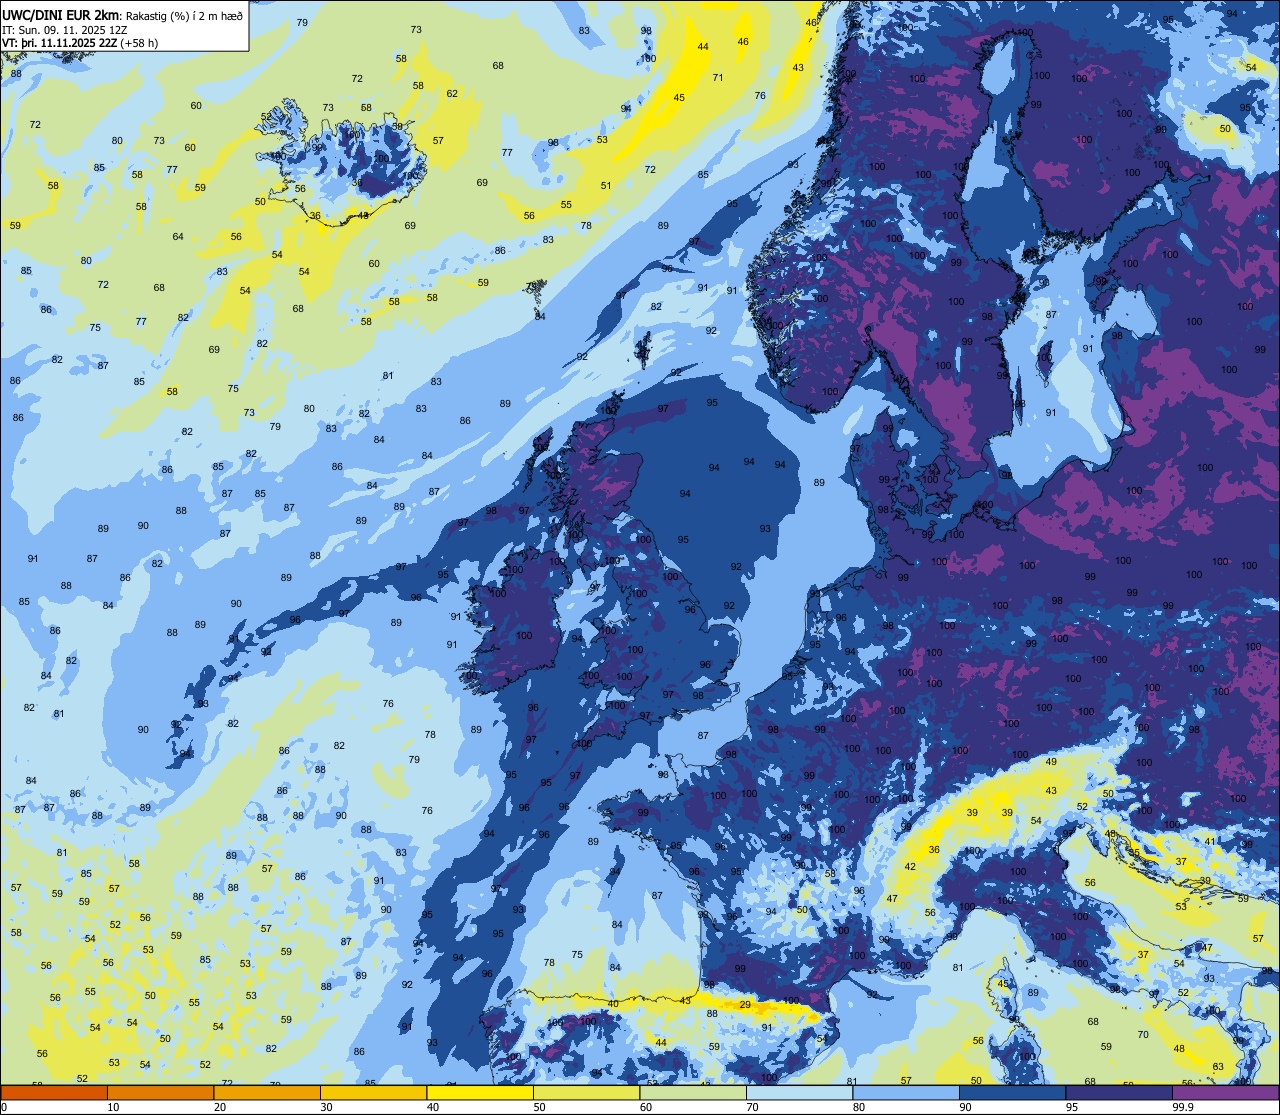
Task: Click the 60–70 pale green legend swatch
Action: pos(693,1093)
